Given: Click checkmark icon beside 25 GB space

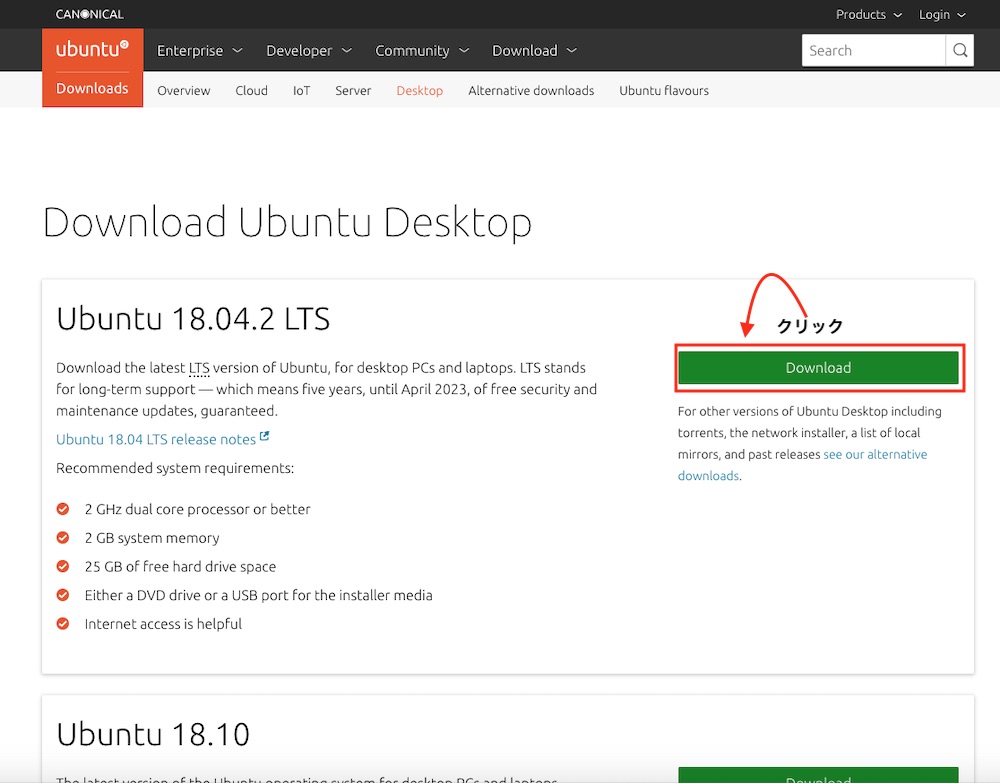Looking at the screenshot, I should [62, 566].
